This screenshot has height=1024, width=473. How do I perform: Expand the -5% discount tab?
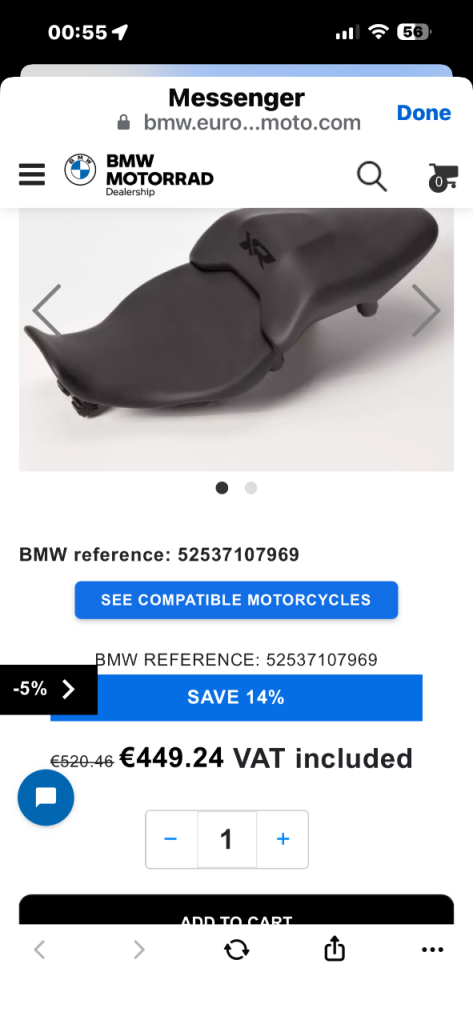coord(48,689)
